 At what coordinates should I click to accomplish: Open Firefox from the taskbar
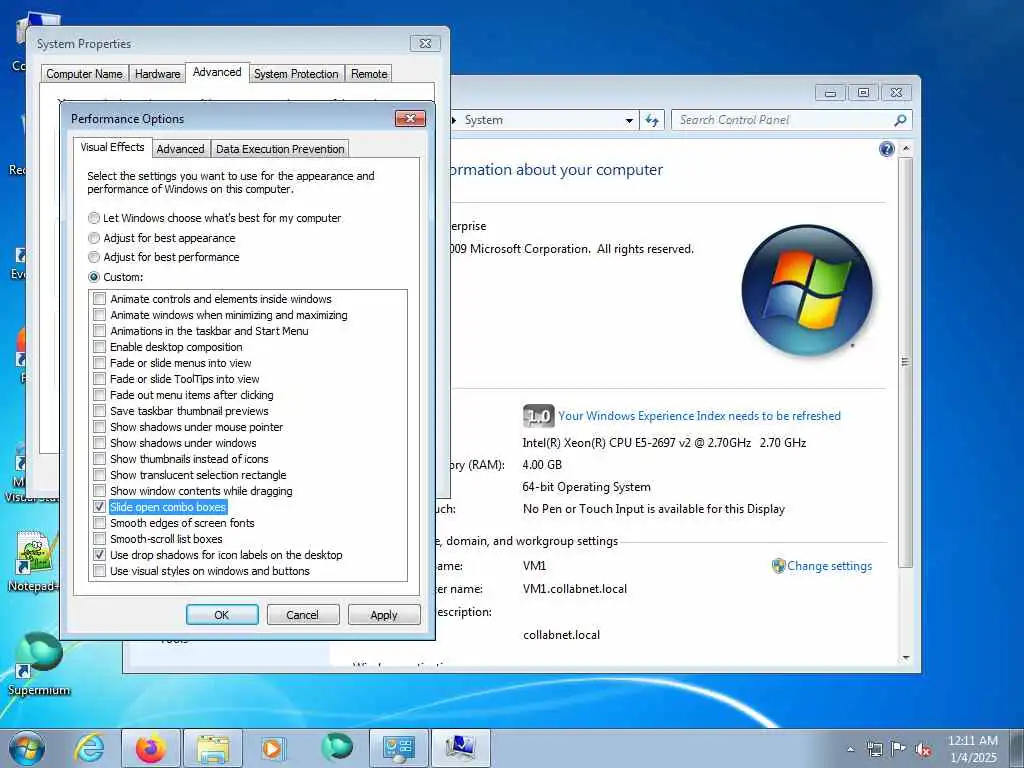(151, 749)
